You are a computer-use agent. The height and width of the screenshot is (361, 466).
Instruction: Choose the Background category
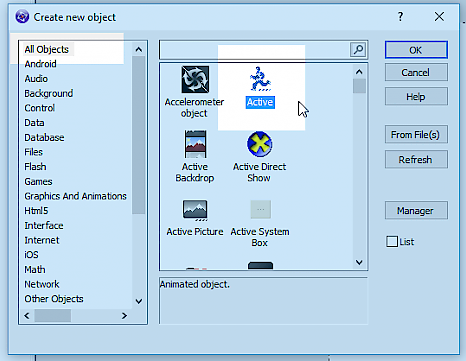(49, 93)
